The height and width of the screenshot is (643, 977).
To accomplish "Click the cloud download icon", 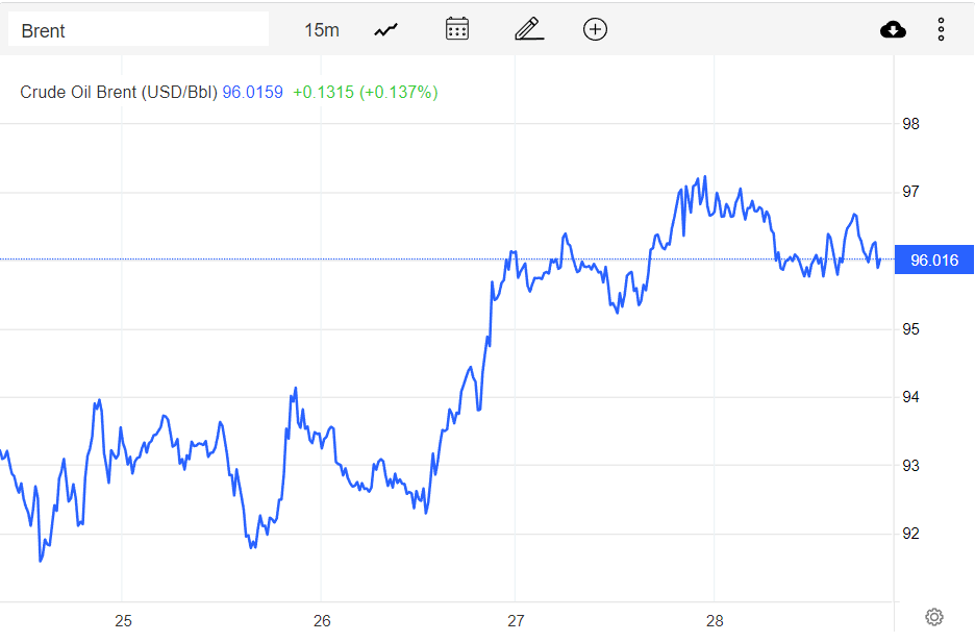I will [893, 30].
